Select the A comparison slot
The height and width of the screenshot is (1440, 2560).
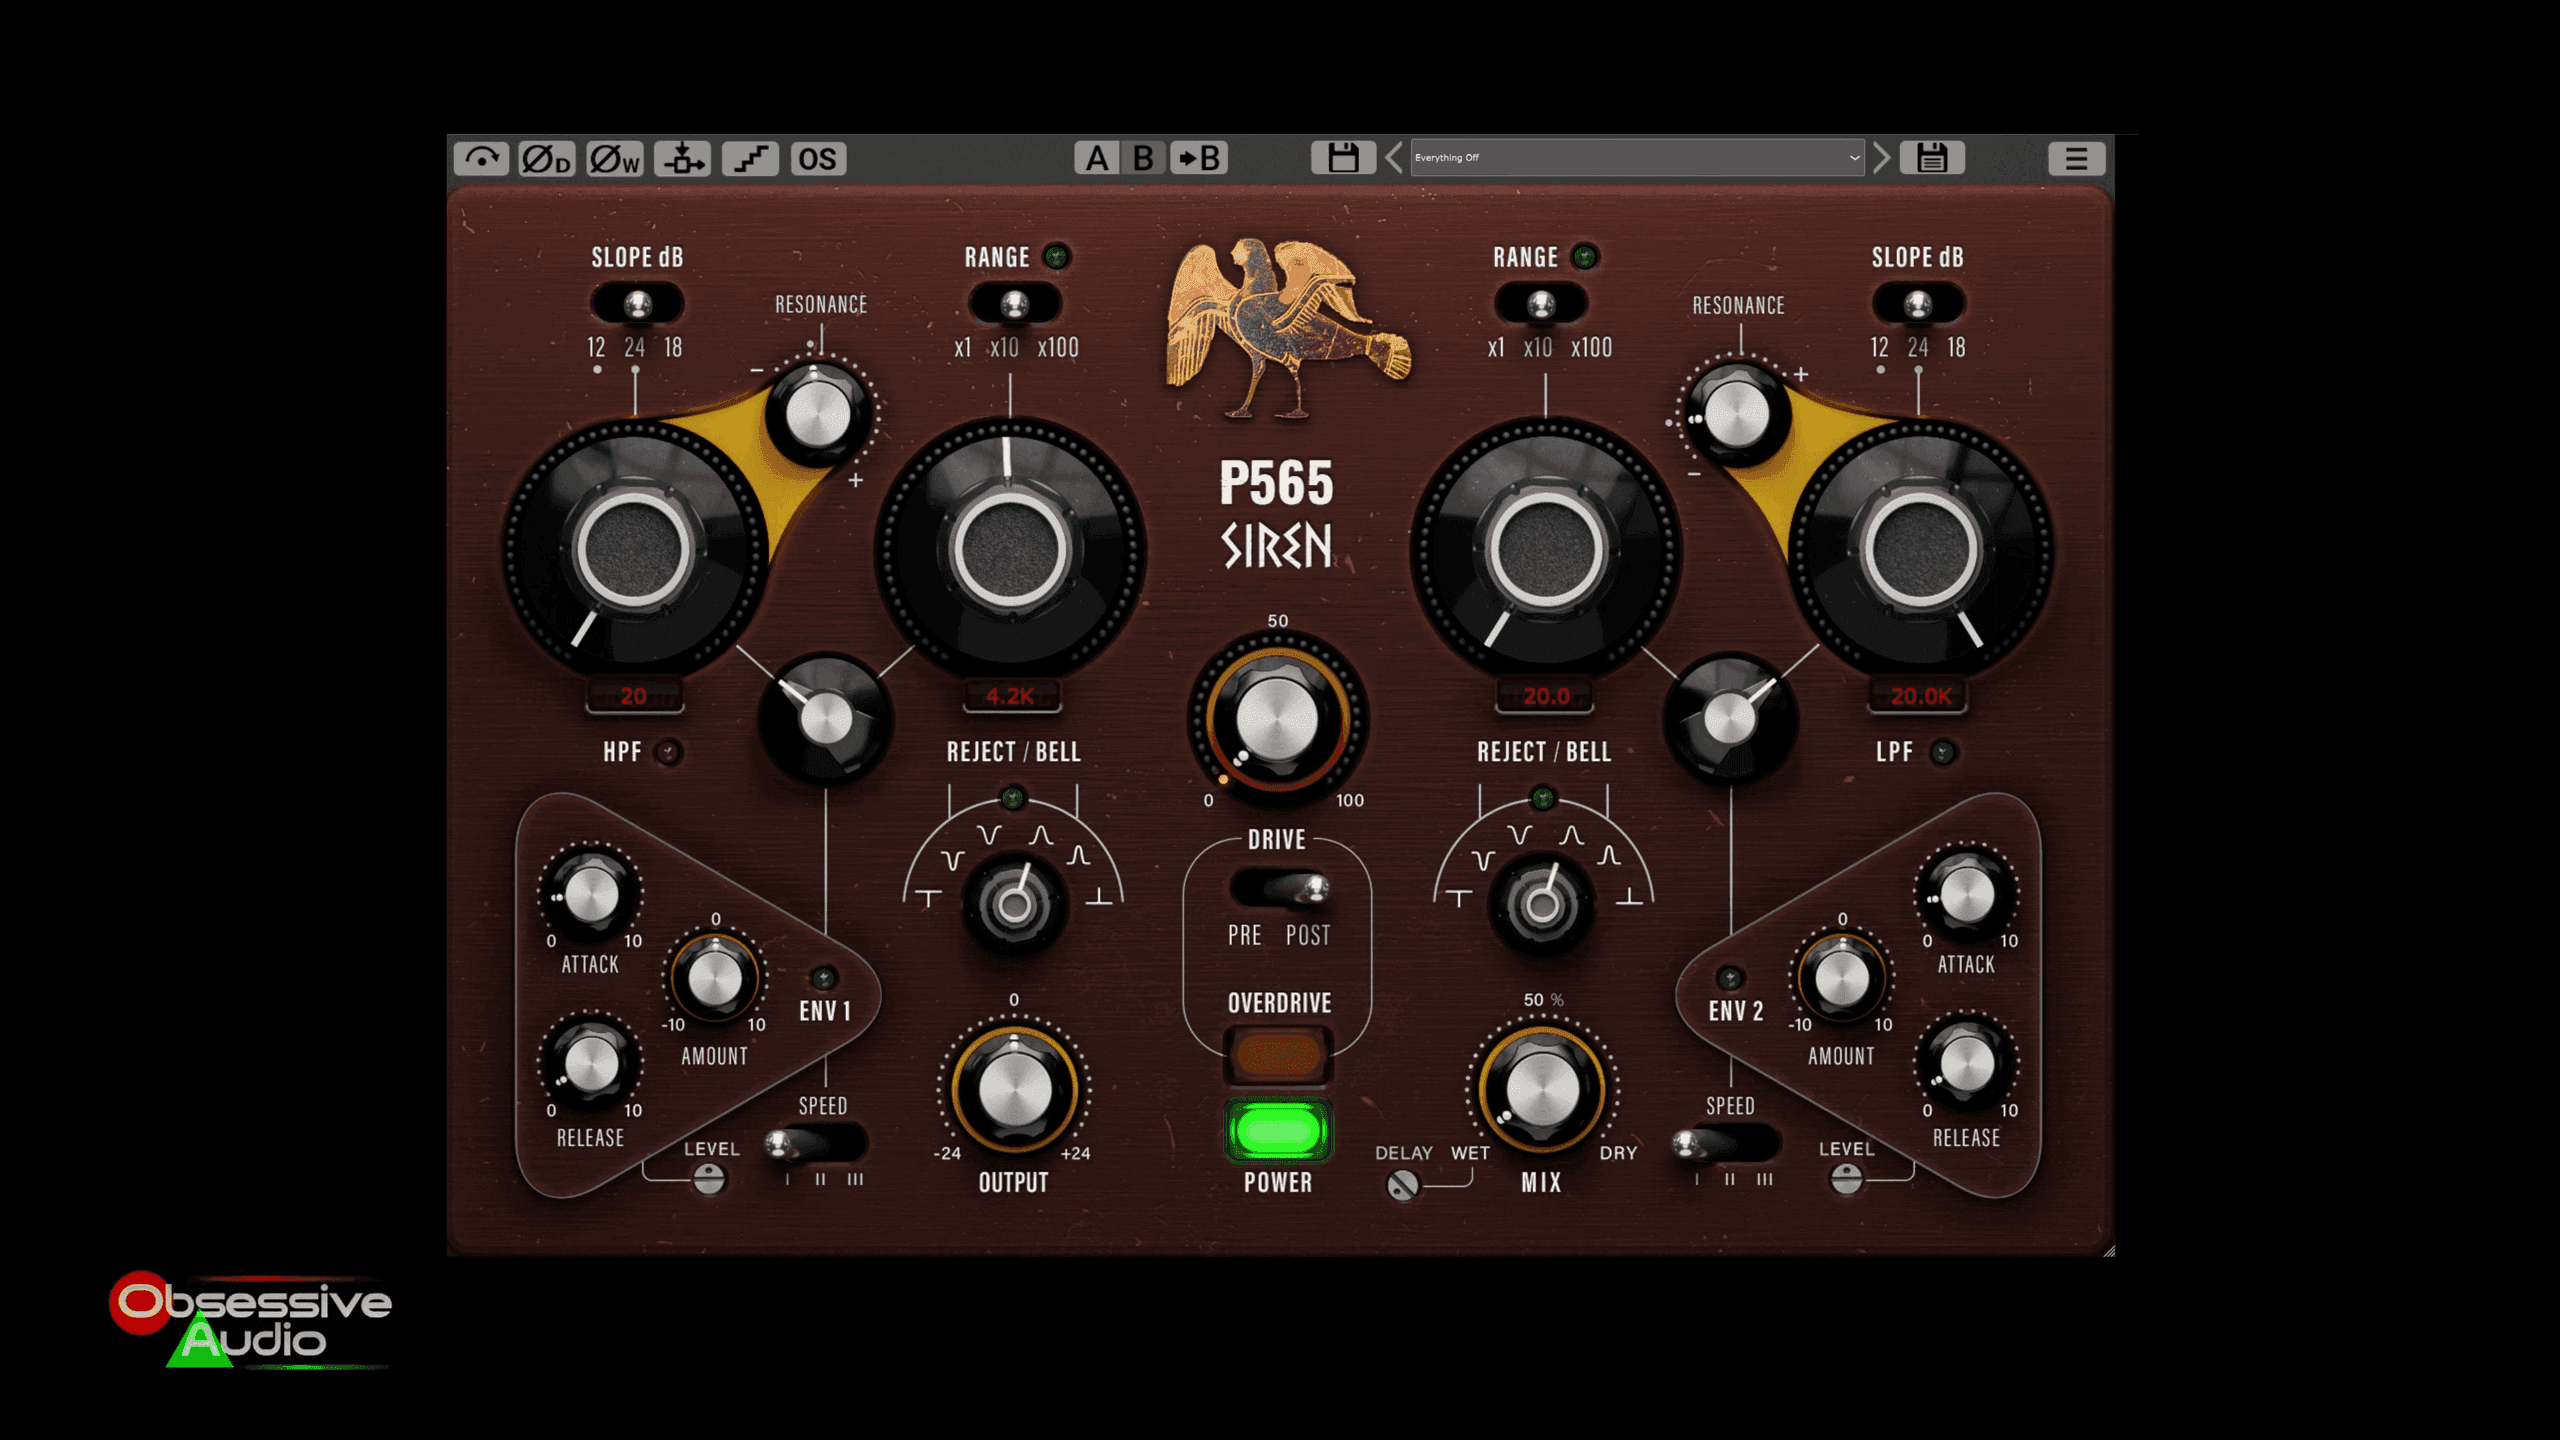click(x=1097, y=158)
